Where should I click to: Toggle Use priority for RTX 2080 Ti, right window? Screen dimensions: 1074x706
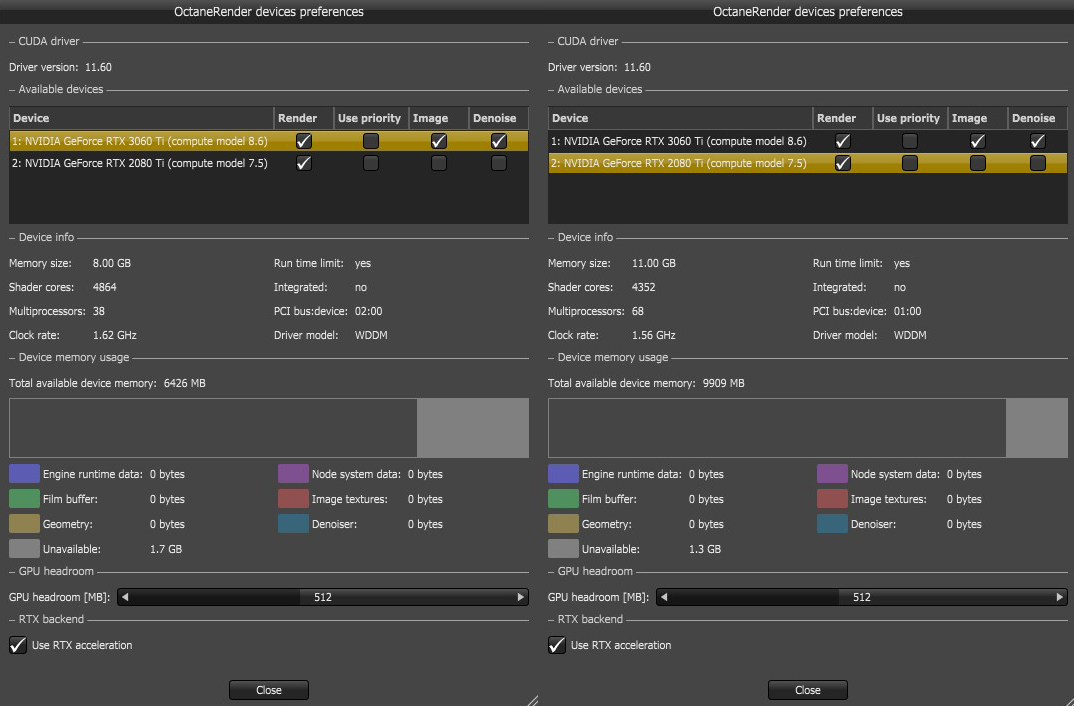910,163
